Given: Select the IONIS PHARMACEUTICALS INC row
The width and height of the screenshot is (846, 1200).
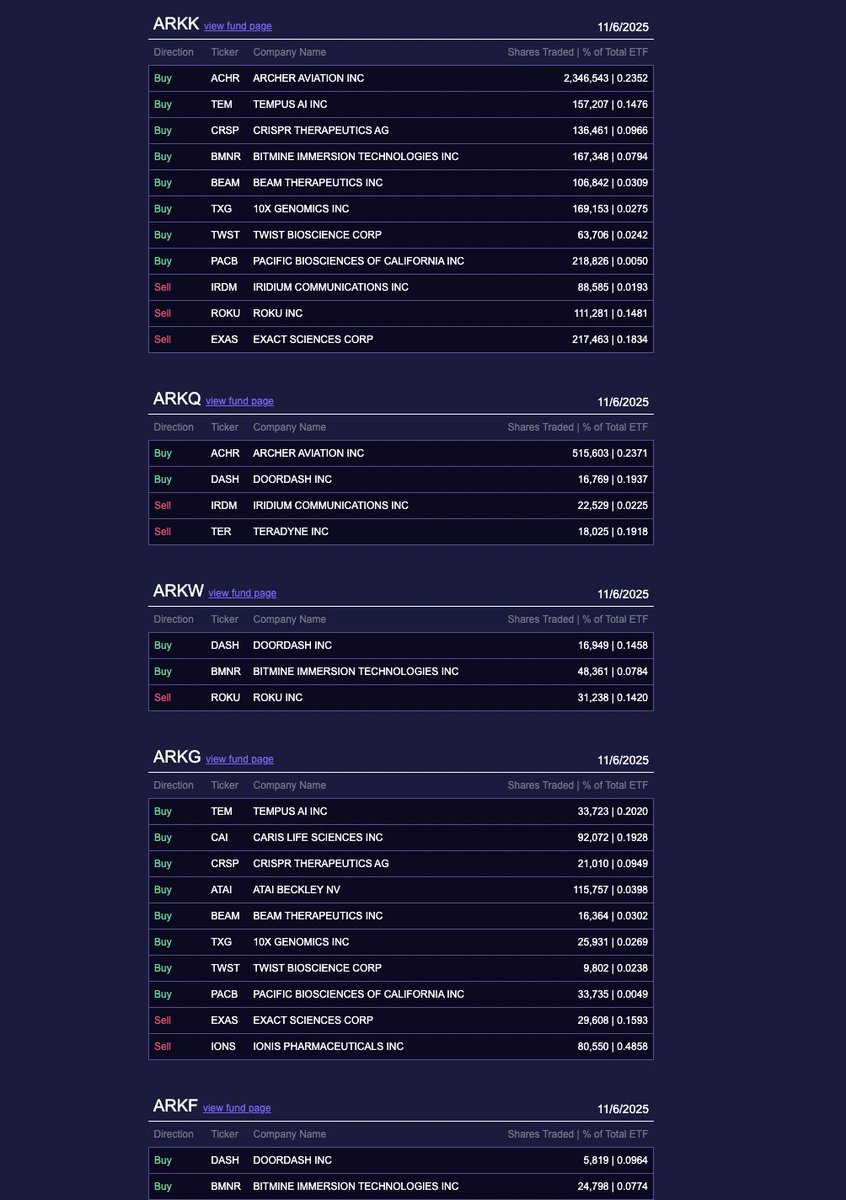Looking at the screenshot, I should [400, 1046].
